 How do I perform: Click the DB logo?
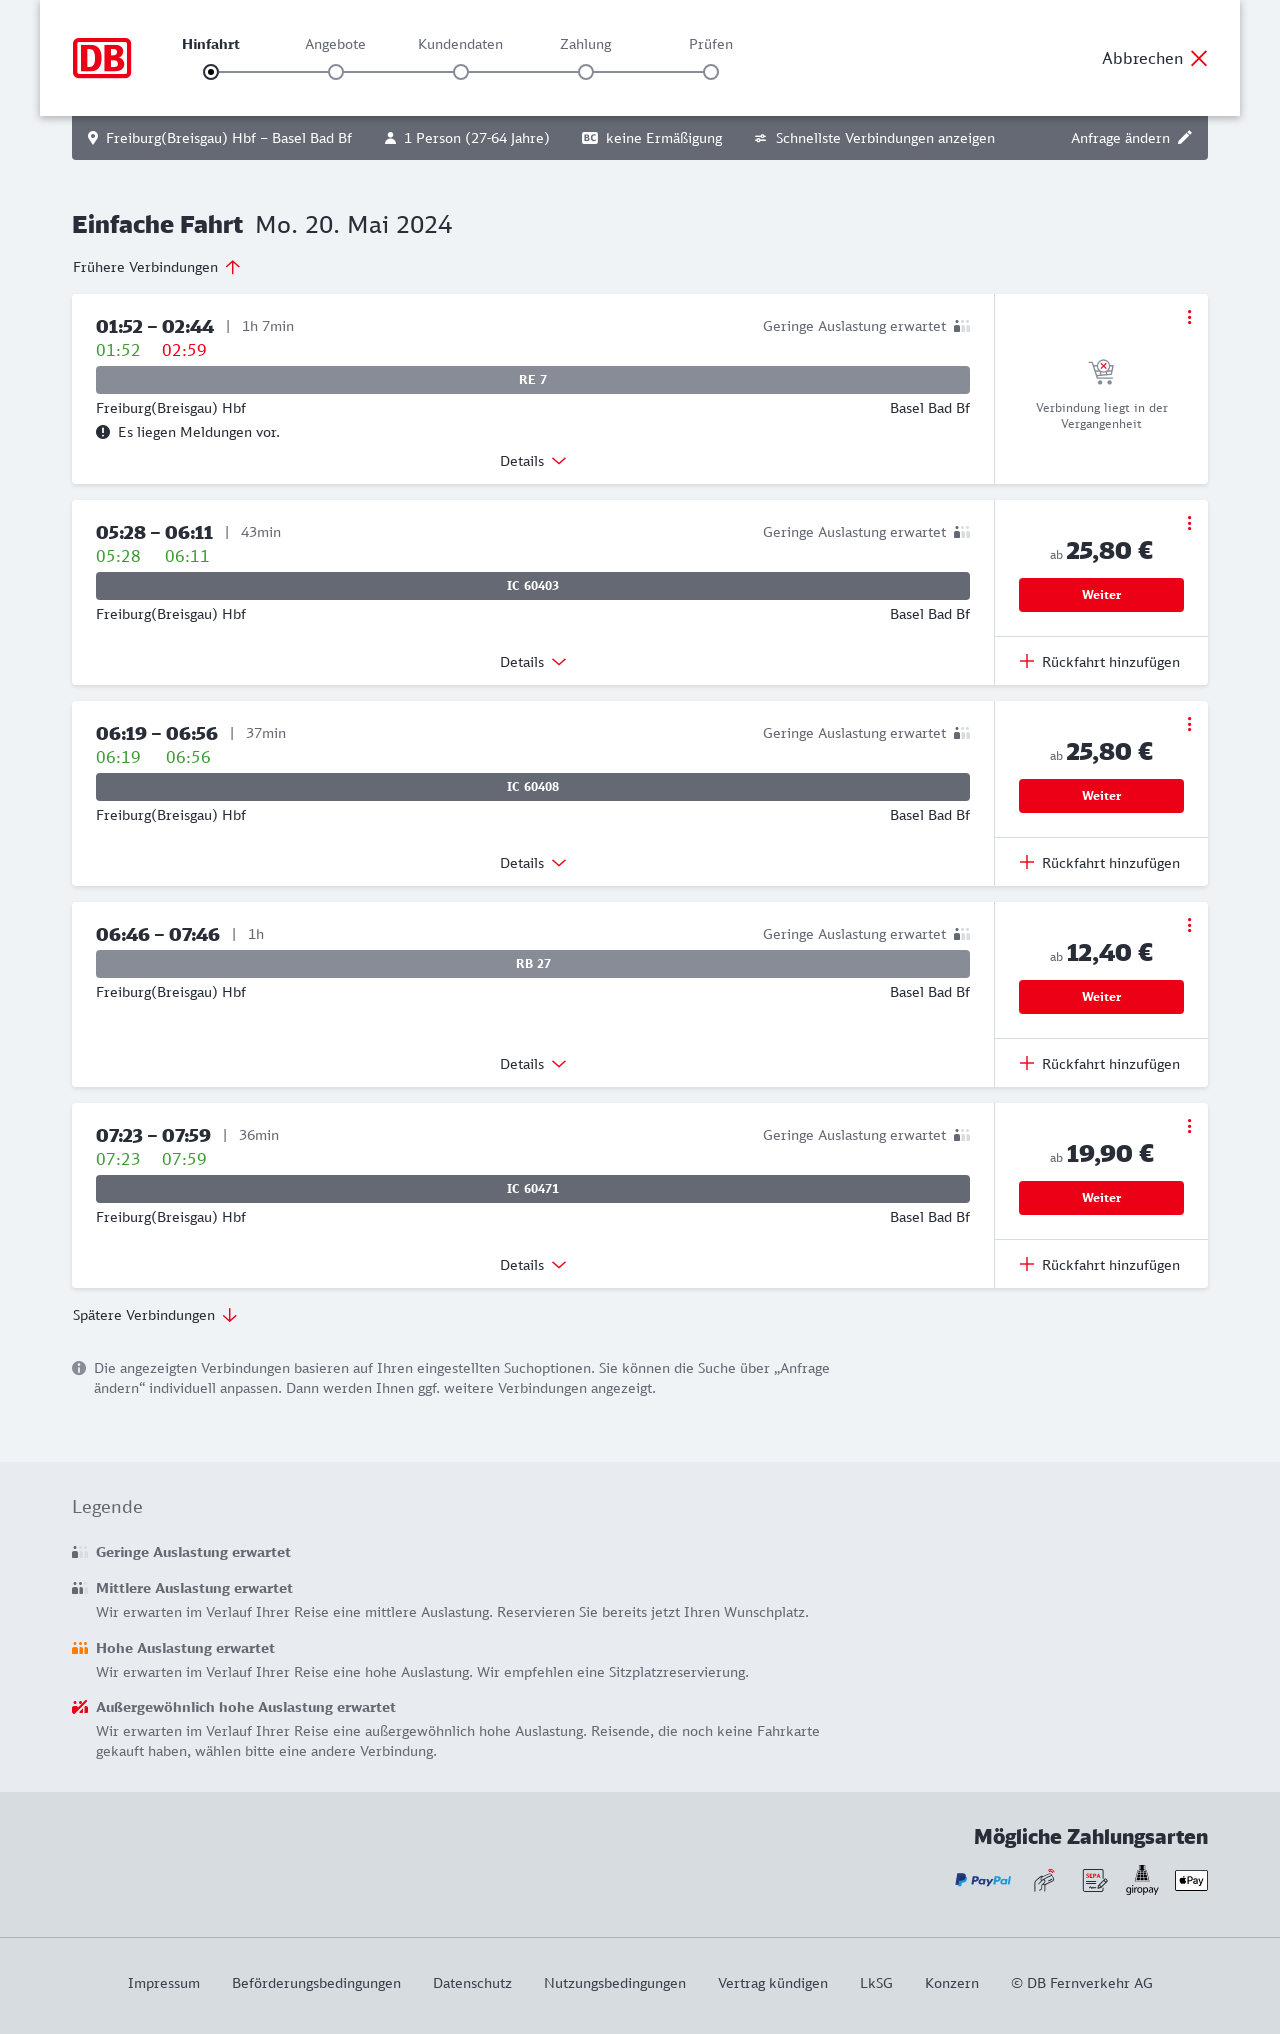(x=102, y=58)
